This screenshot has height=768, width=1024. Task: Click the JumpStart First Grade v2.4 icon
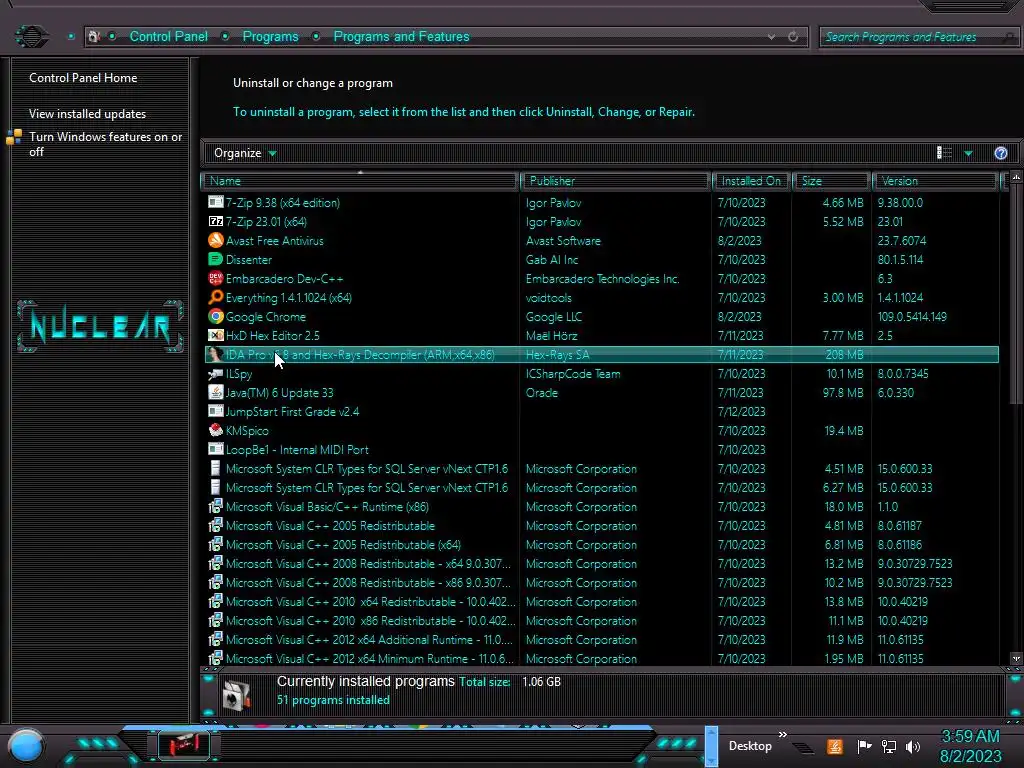216,411
